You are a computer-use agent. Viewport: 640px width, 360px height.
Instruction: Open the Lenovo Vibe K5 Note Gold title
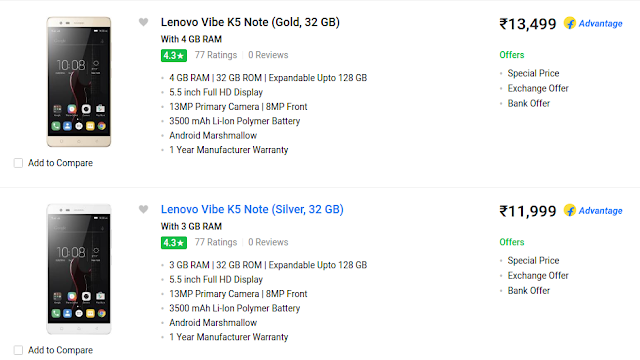250,22
